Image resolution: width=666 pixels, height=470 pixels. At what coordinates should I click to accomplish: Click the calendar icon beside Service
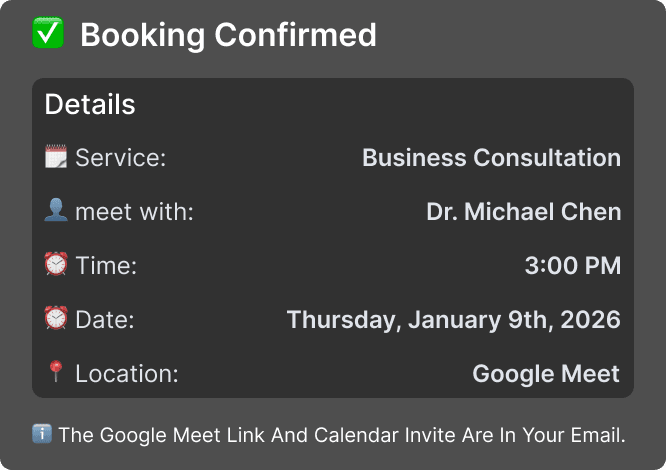56,157
